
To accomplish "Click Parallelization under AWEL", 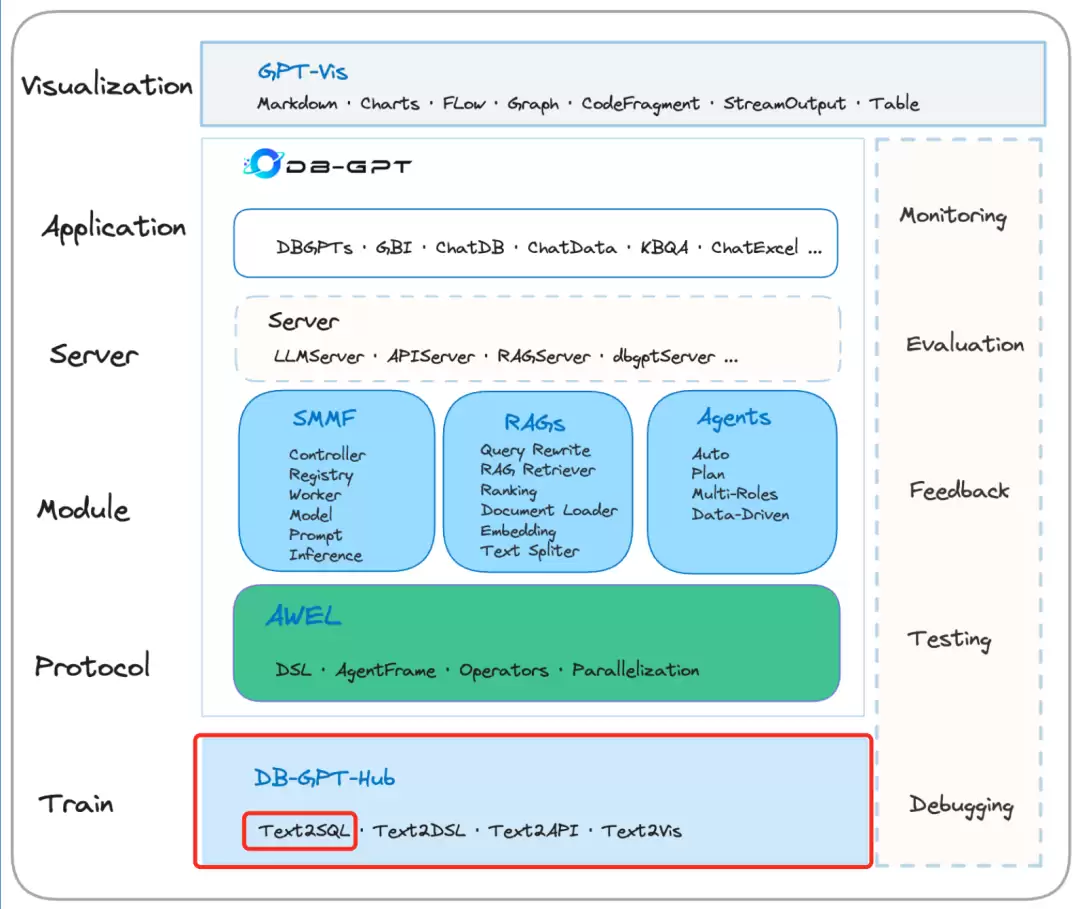I will [x=635, y=670].
